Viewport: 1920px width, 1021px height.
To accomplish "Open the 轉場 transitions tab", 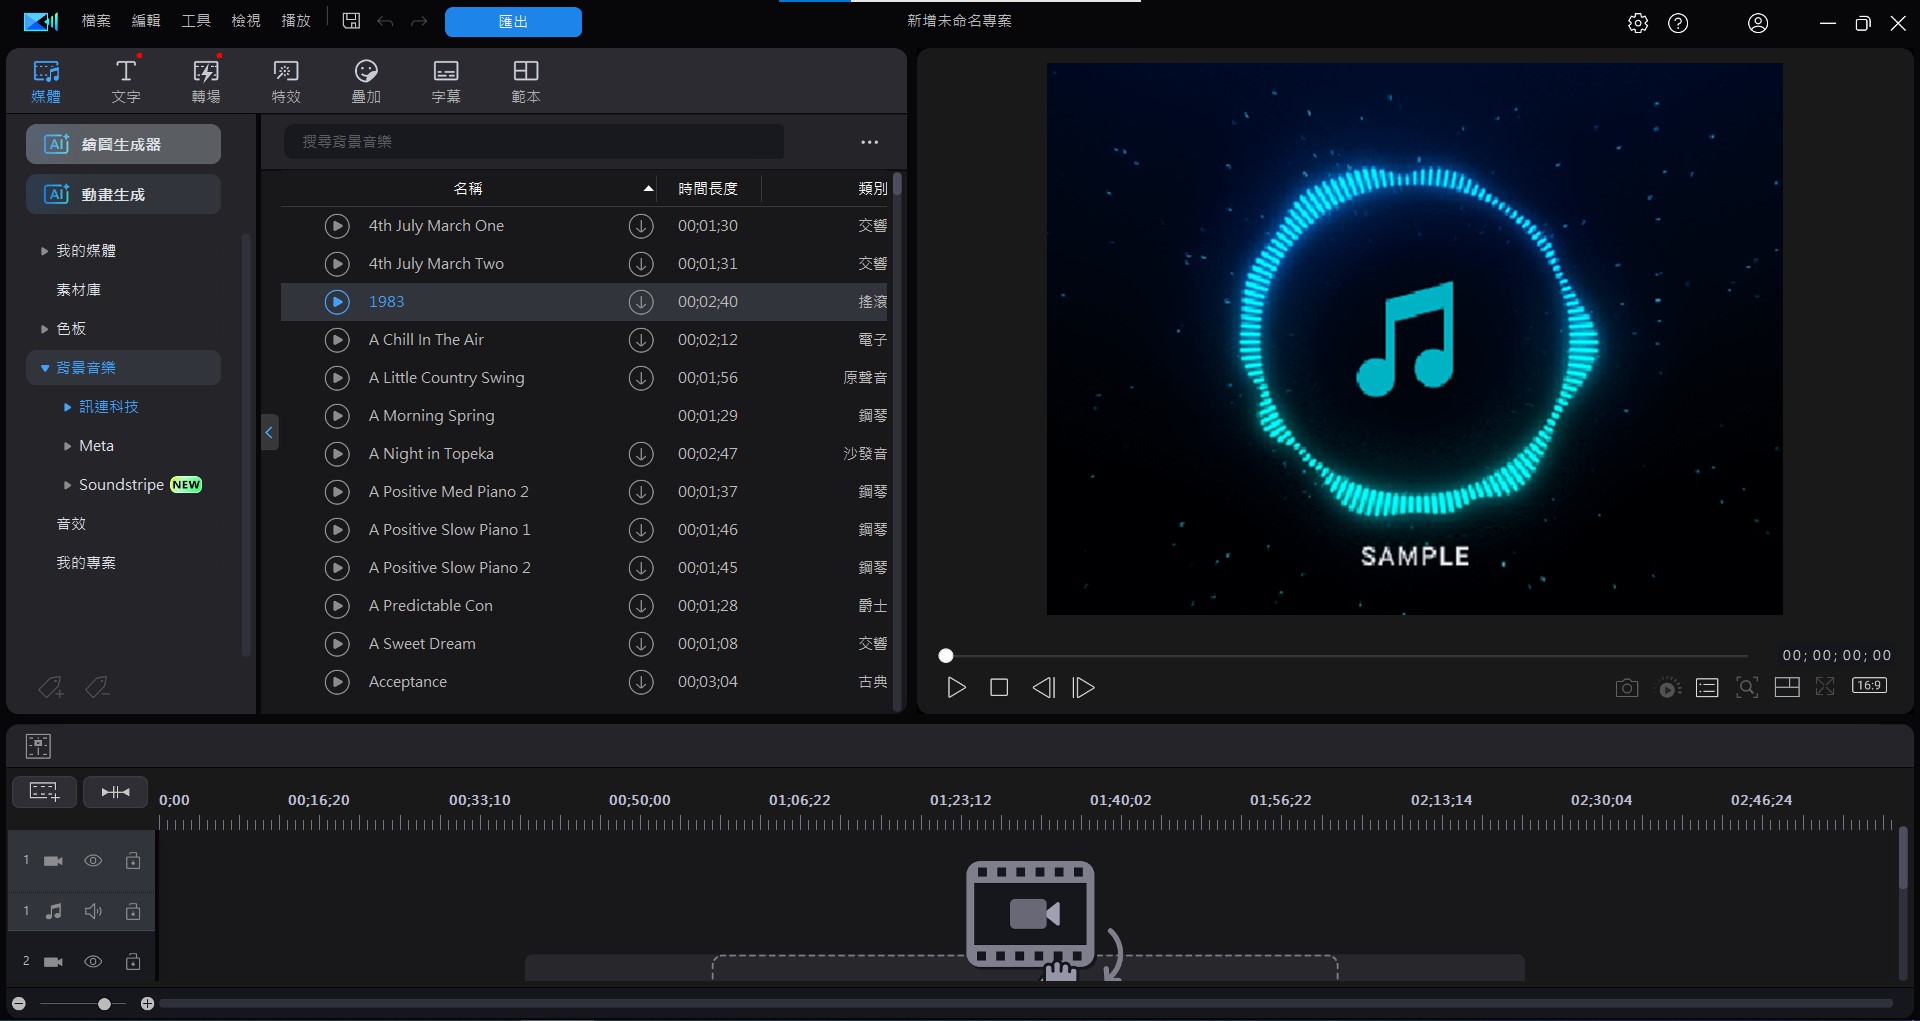I will pos(206,80).
